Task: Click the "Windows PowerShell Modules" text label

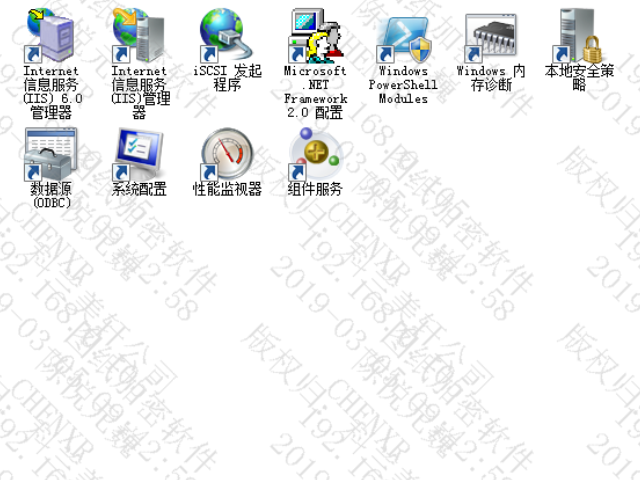Action: click(403, 85)
